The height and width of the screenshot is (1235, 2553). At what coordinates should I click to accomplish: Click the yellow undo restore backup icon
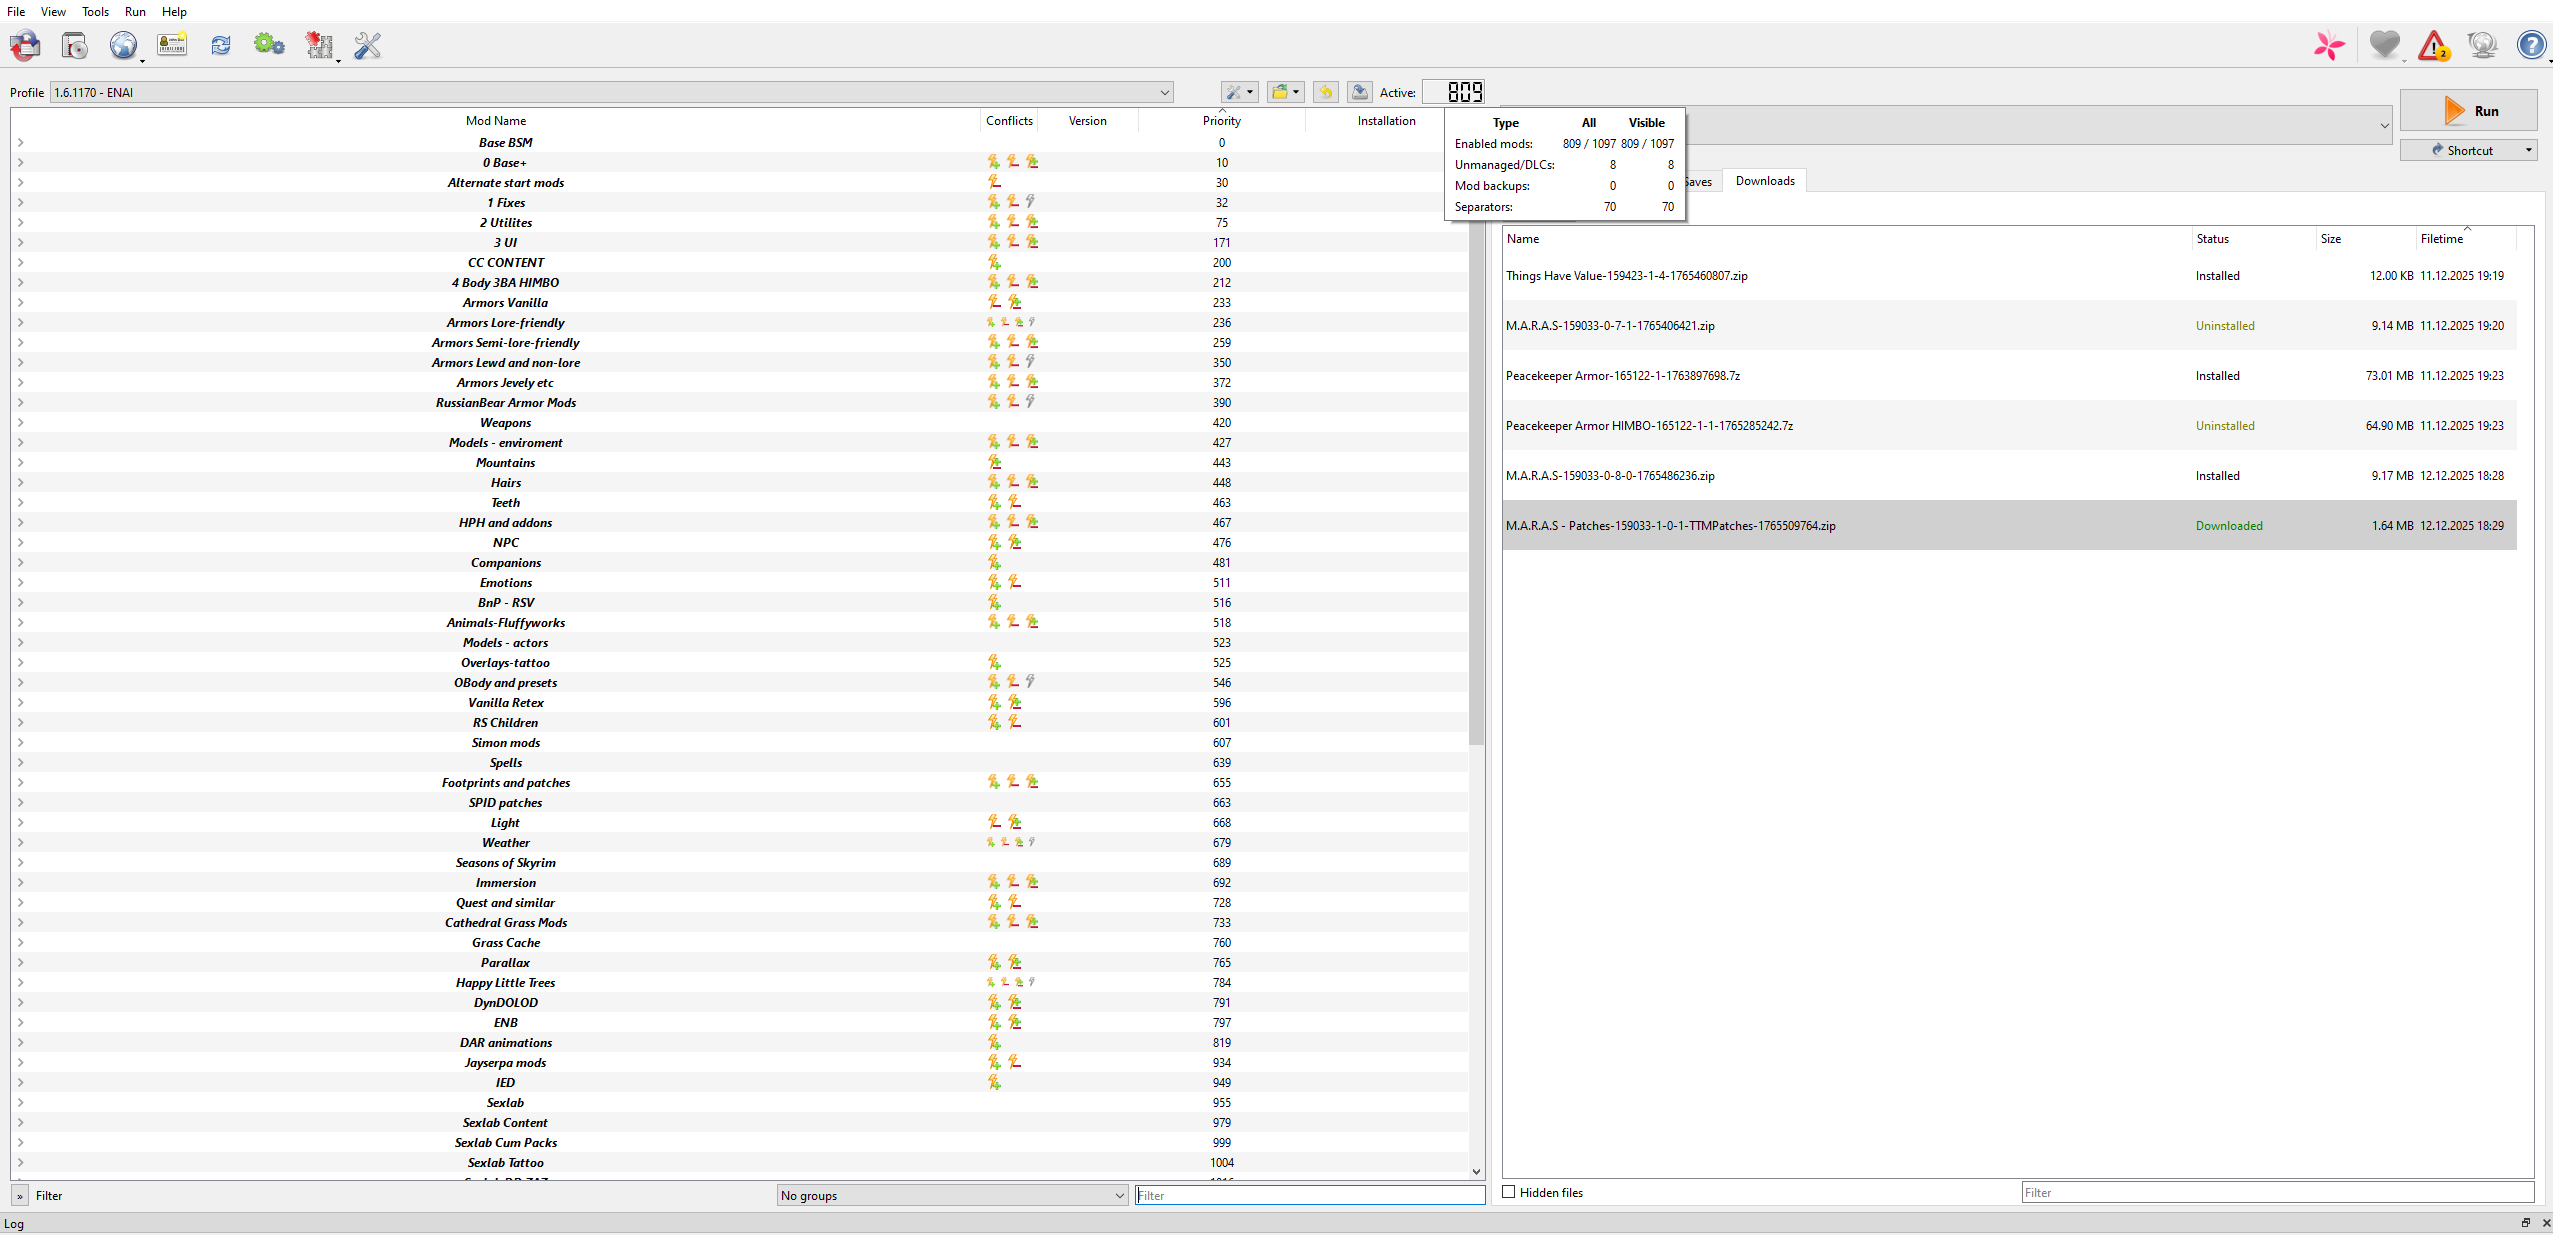point(1326,92)
